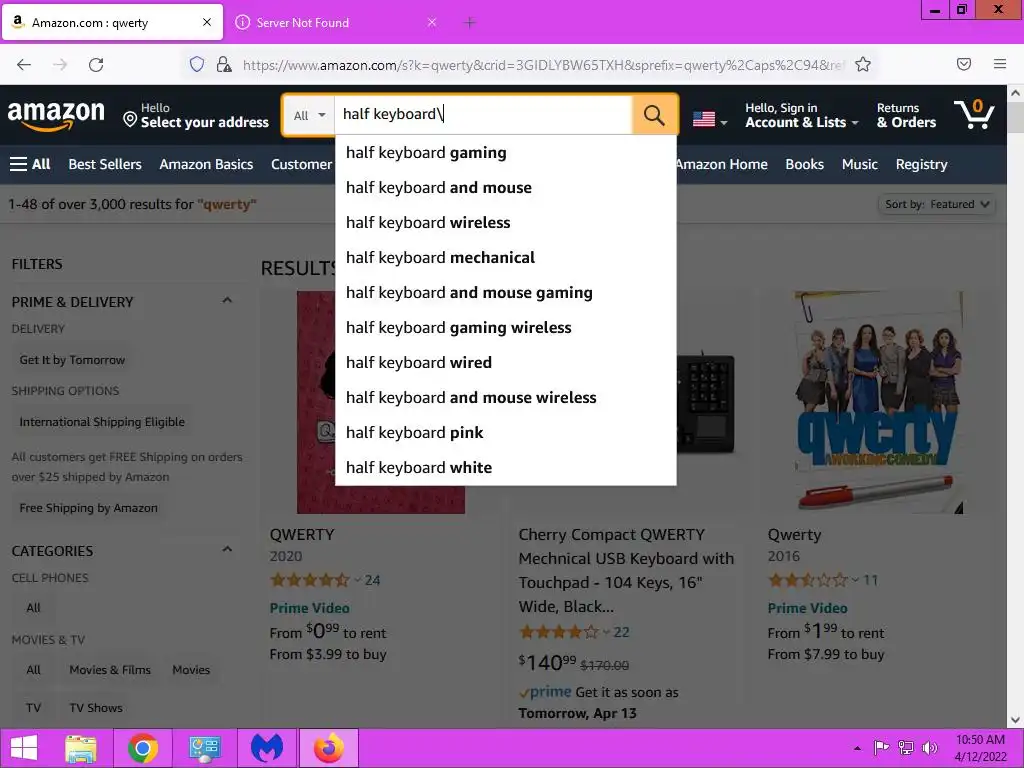Go to Music section
The height and width of the screenshot is (768, 1024).
tap(859, 165)
